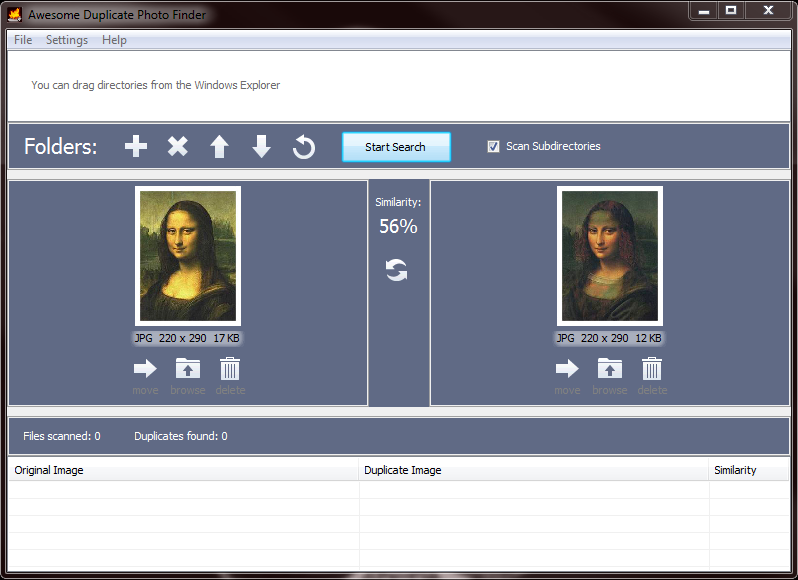
Task: Reset the folder list with circular arrow
Action: pos(304,147)
